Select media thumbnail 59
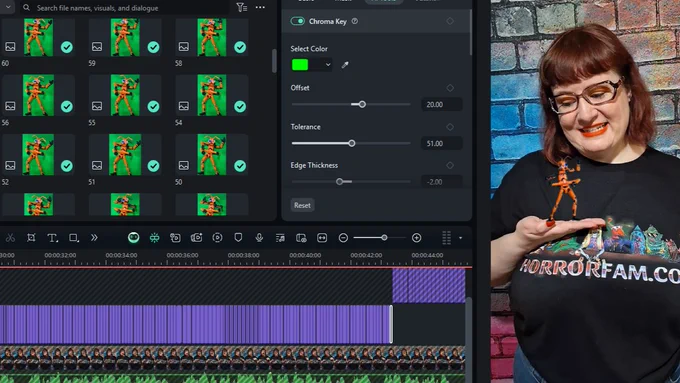Screen dimensions: 680x383 [125, 37]
